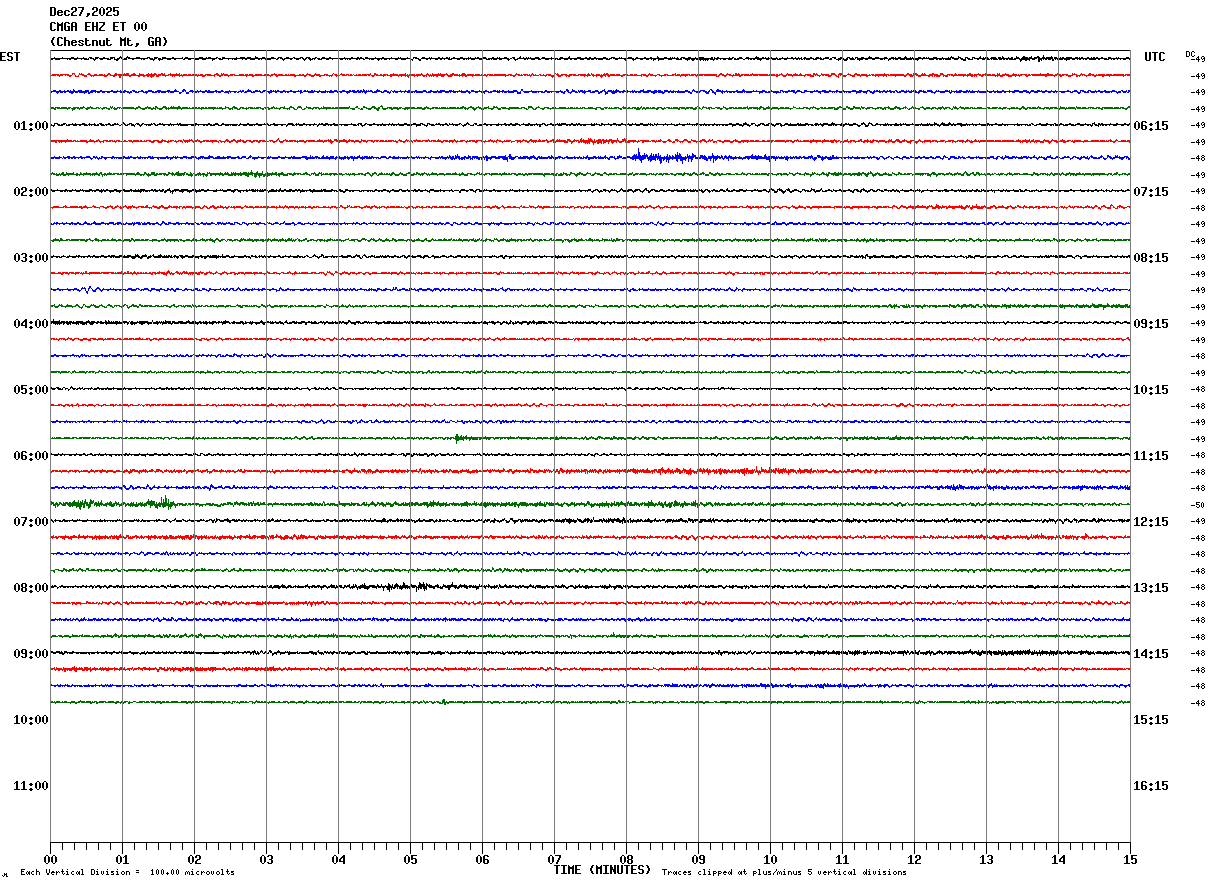Click the "14:15" UTC time label
The height and width of the screenshot is (886, 1210).
pyautogui.click(x=1151, y=654)
